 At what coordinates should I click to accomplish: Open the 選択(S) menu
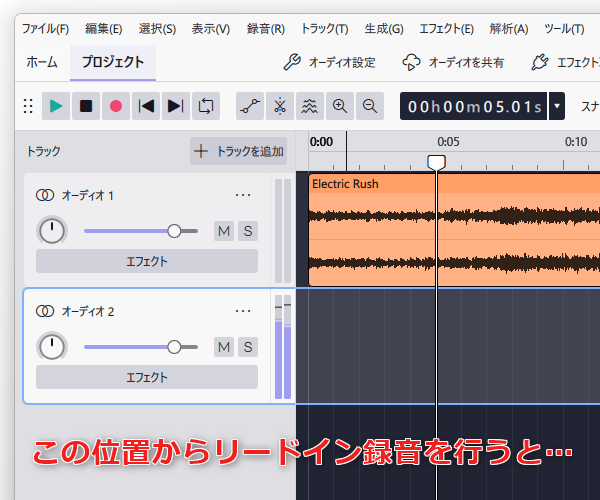[x=157, y=29]
